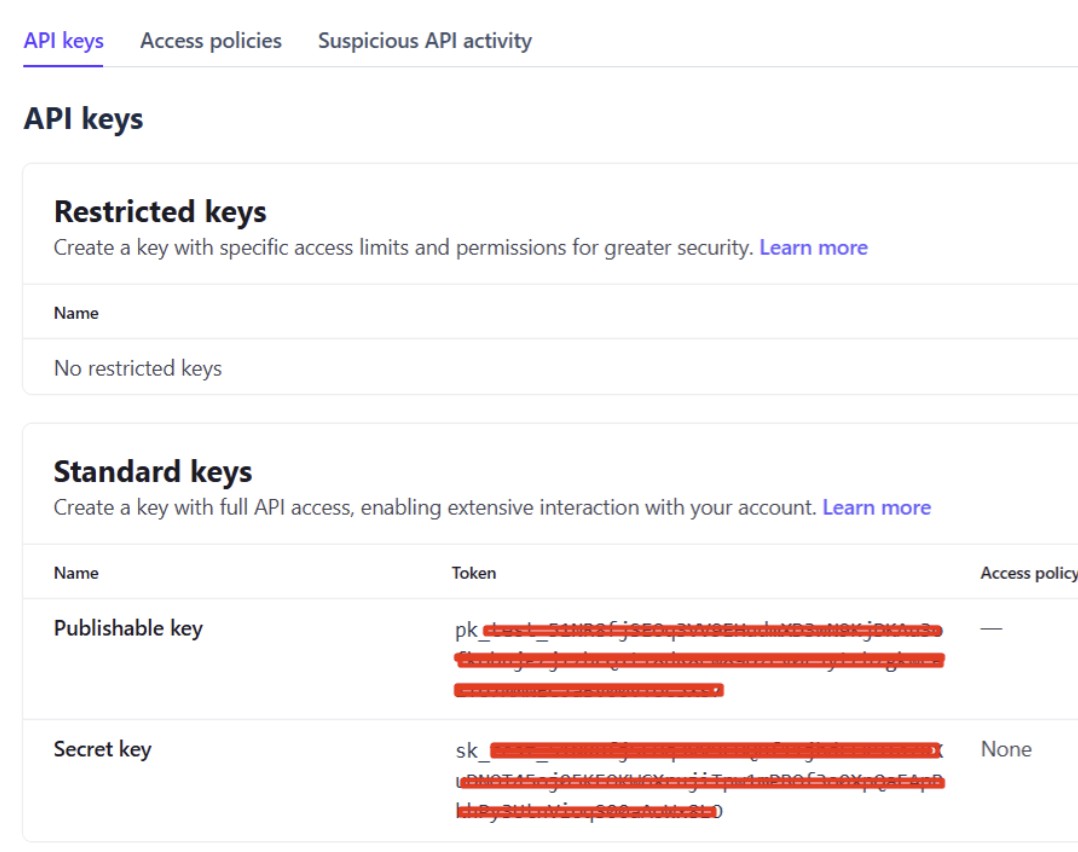Select the API keys tab

(x=63, y=41)
